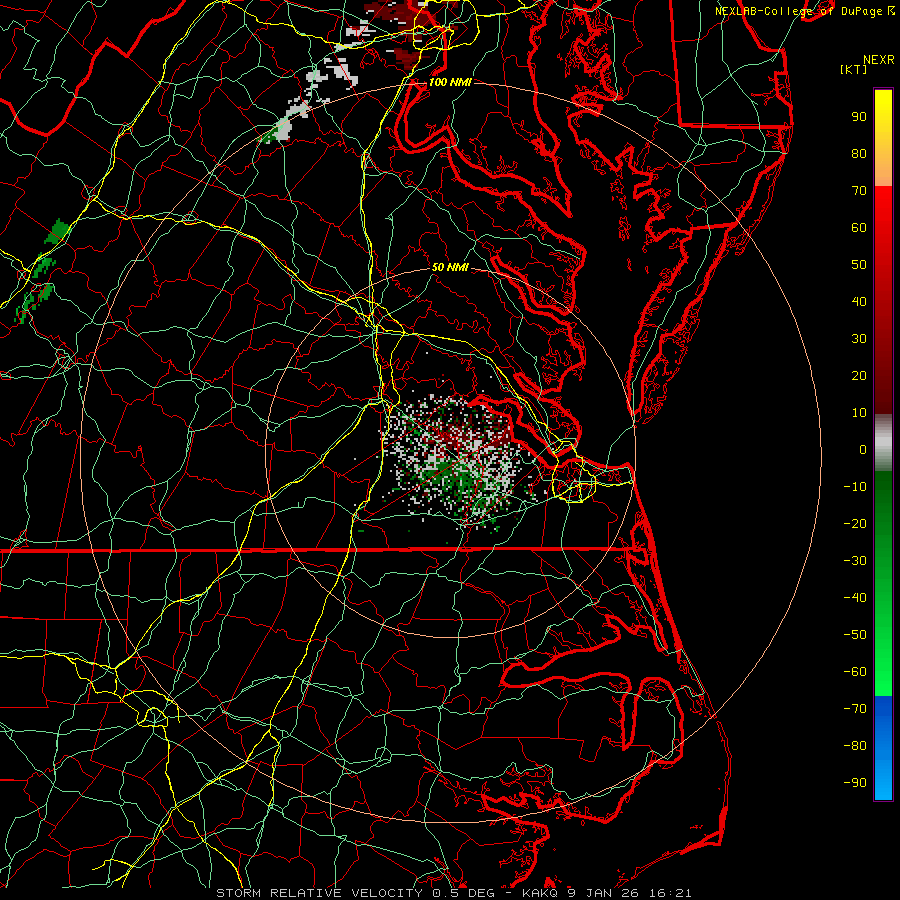Click the -30 value on the velocity scale
Screen dimensions: 900x900
pyautogui.click(x=855, y=561)
